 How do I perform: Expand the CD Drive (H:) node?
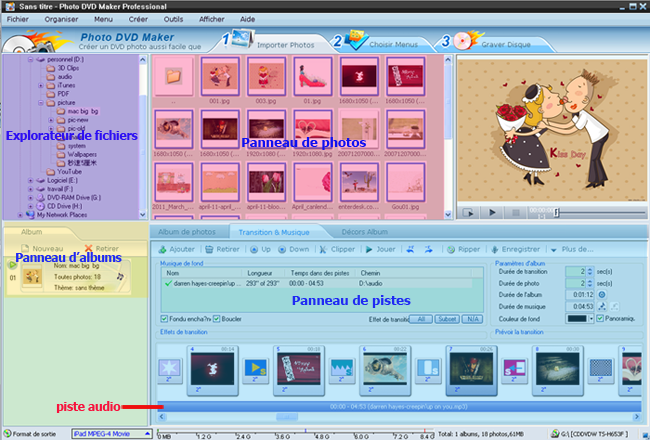click(x=30, y=206)
